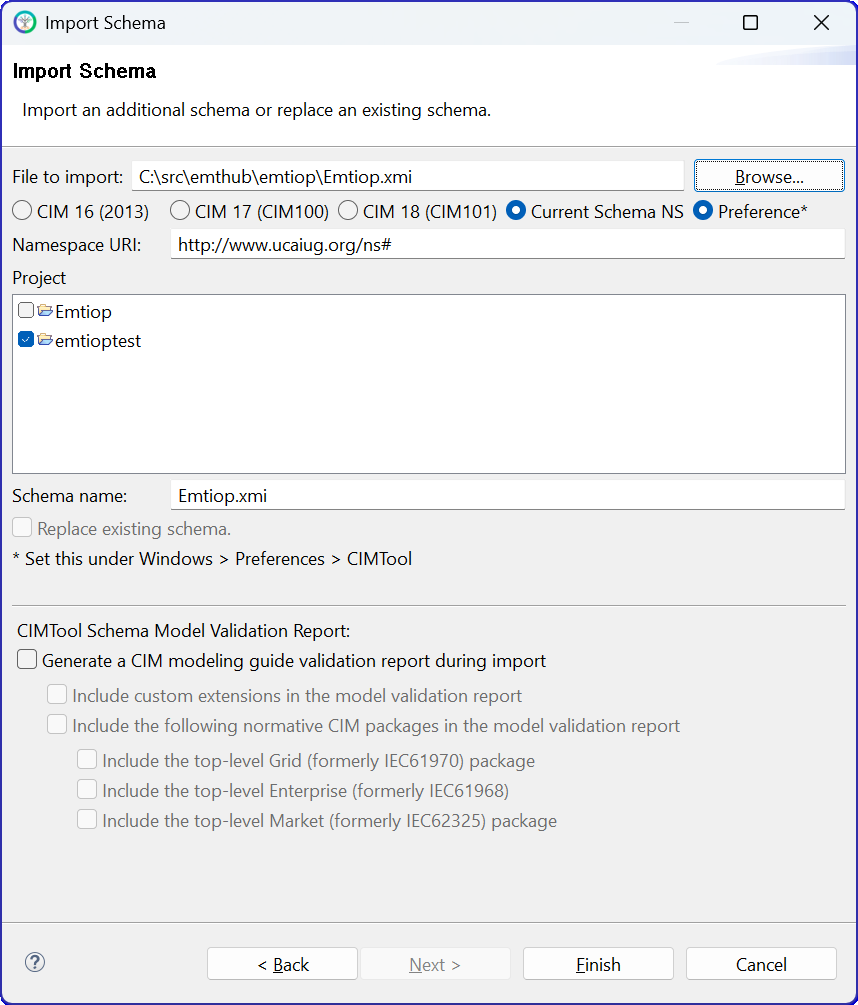Click the 'Set this under Windows > Preferences > CIMTool' note

212,559
